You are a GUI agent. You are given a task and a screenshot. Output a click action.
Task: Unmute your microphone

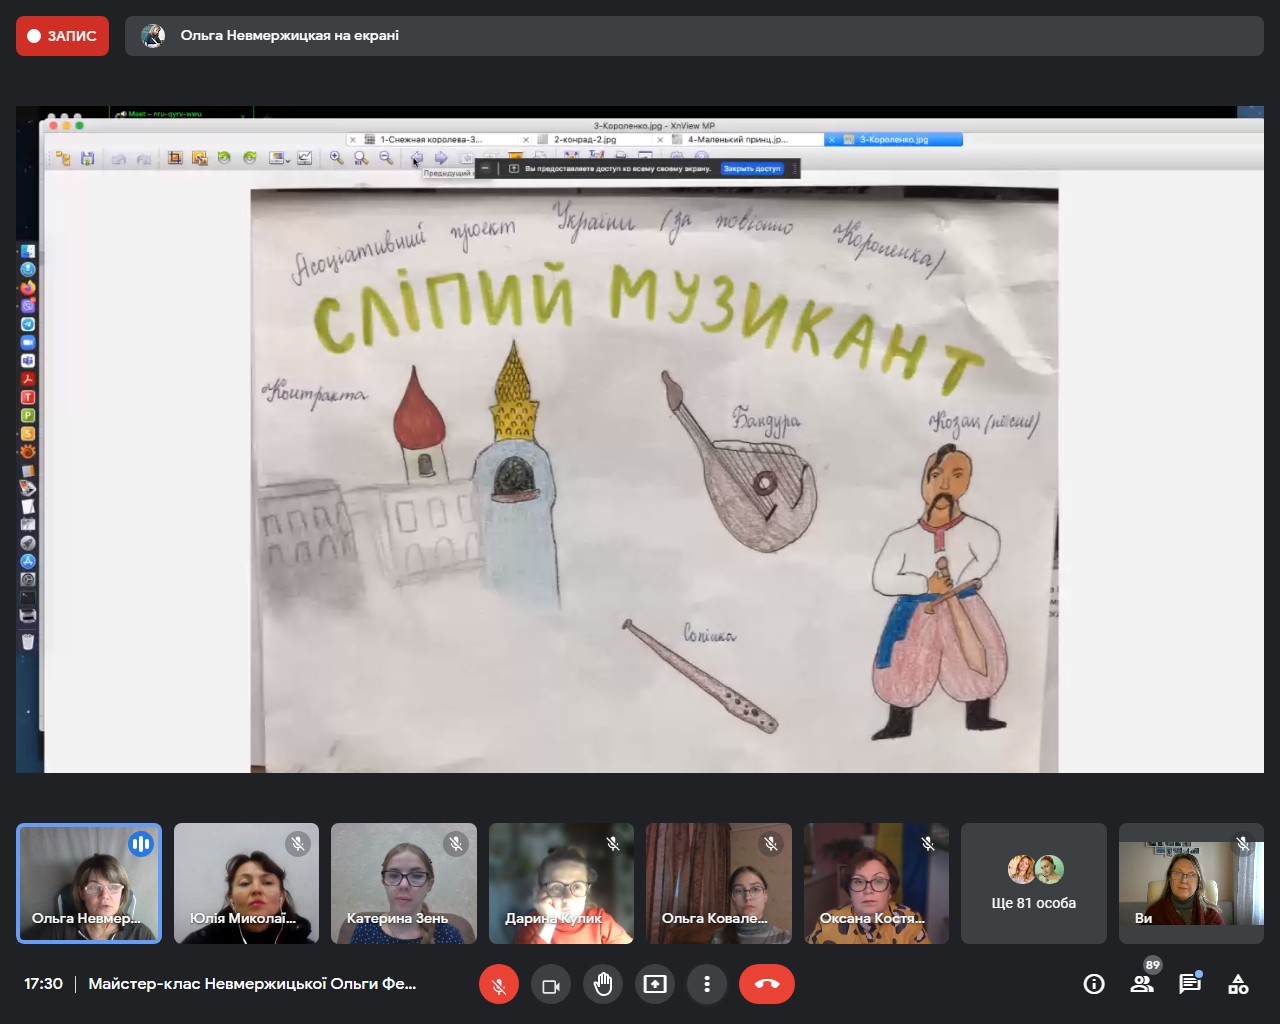click(x=499, y=985)
